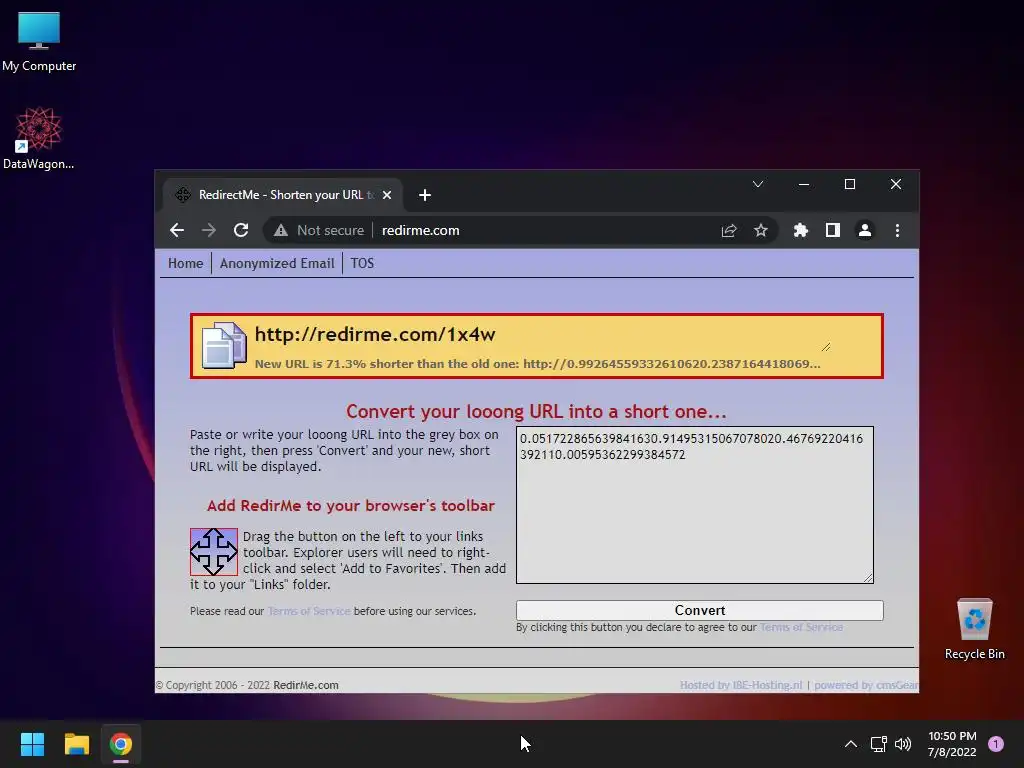Open Chrome three-dot menu

(897, 230)
